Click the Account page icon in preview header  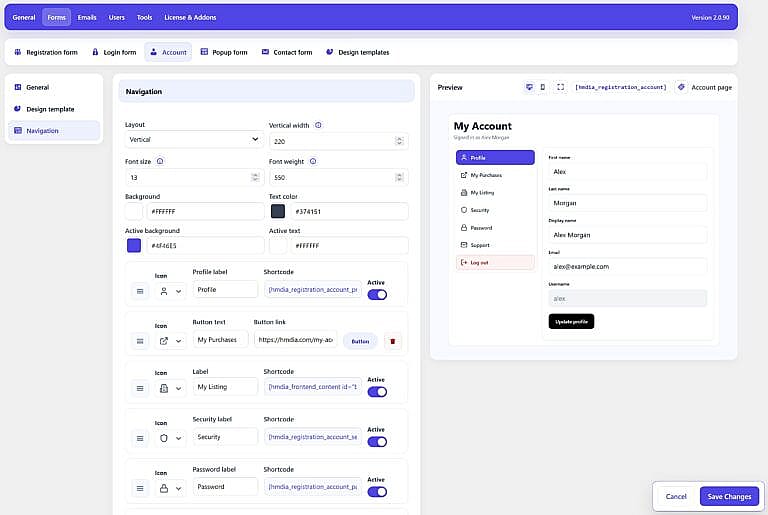point(681,87)
